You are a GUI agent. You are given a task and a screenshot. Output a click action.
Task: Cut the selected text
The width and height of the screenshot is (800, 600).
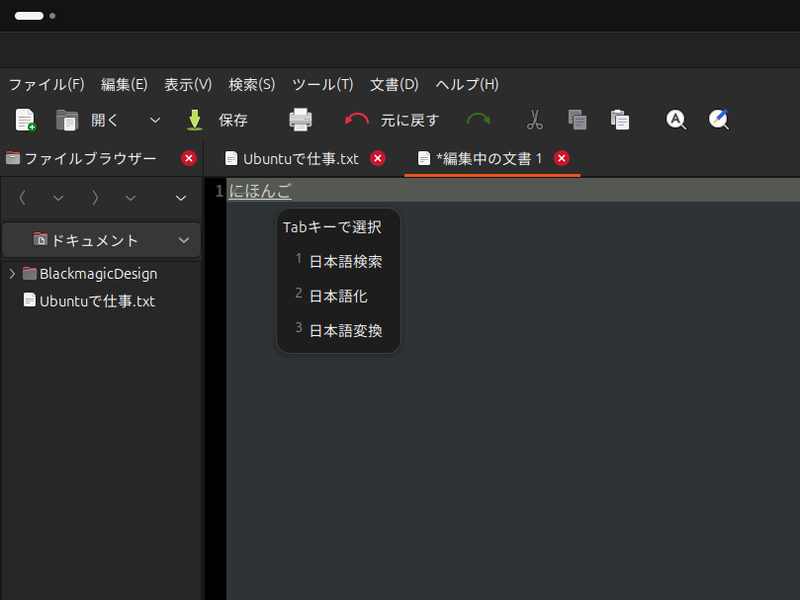(x=535, y=120)
